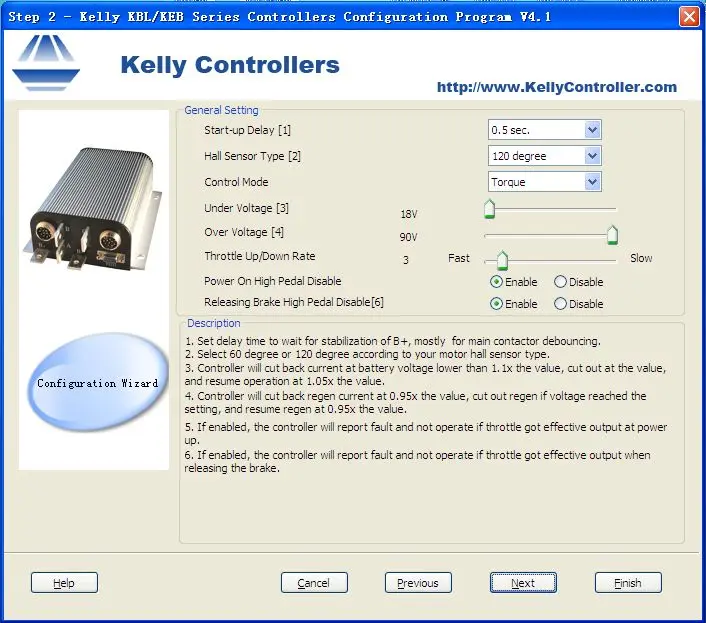The width and height of the screenshot is (706, 623).
Task: Close the configuration program window
Action: [x=689, y=17]
